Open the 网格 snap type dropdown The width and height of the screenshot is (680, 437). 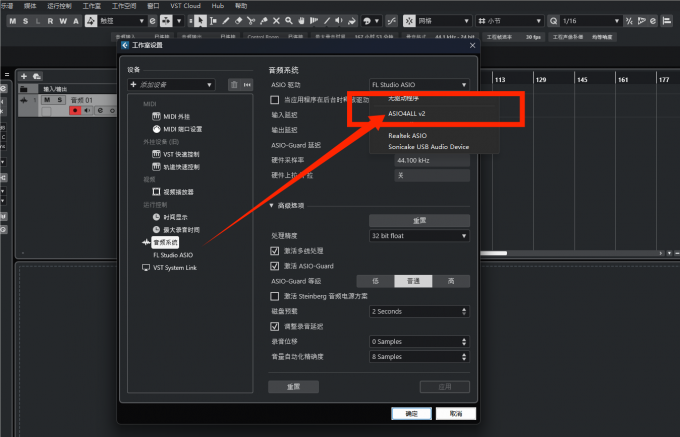(x=444, y=21)
